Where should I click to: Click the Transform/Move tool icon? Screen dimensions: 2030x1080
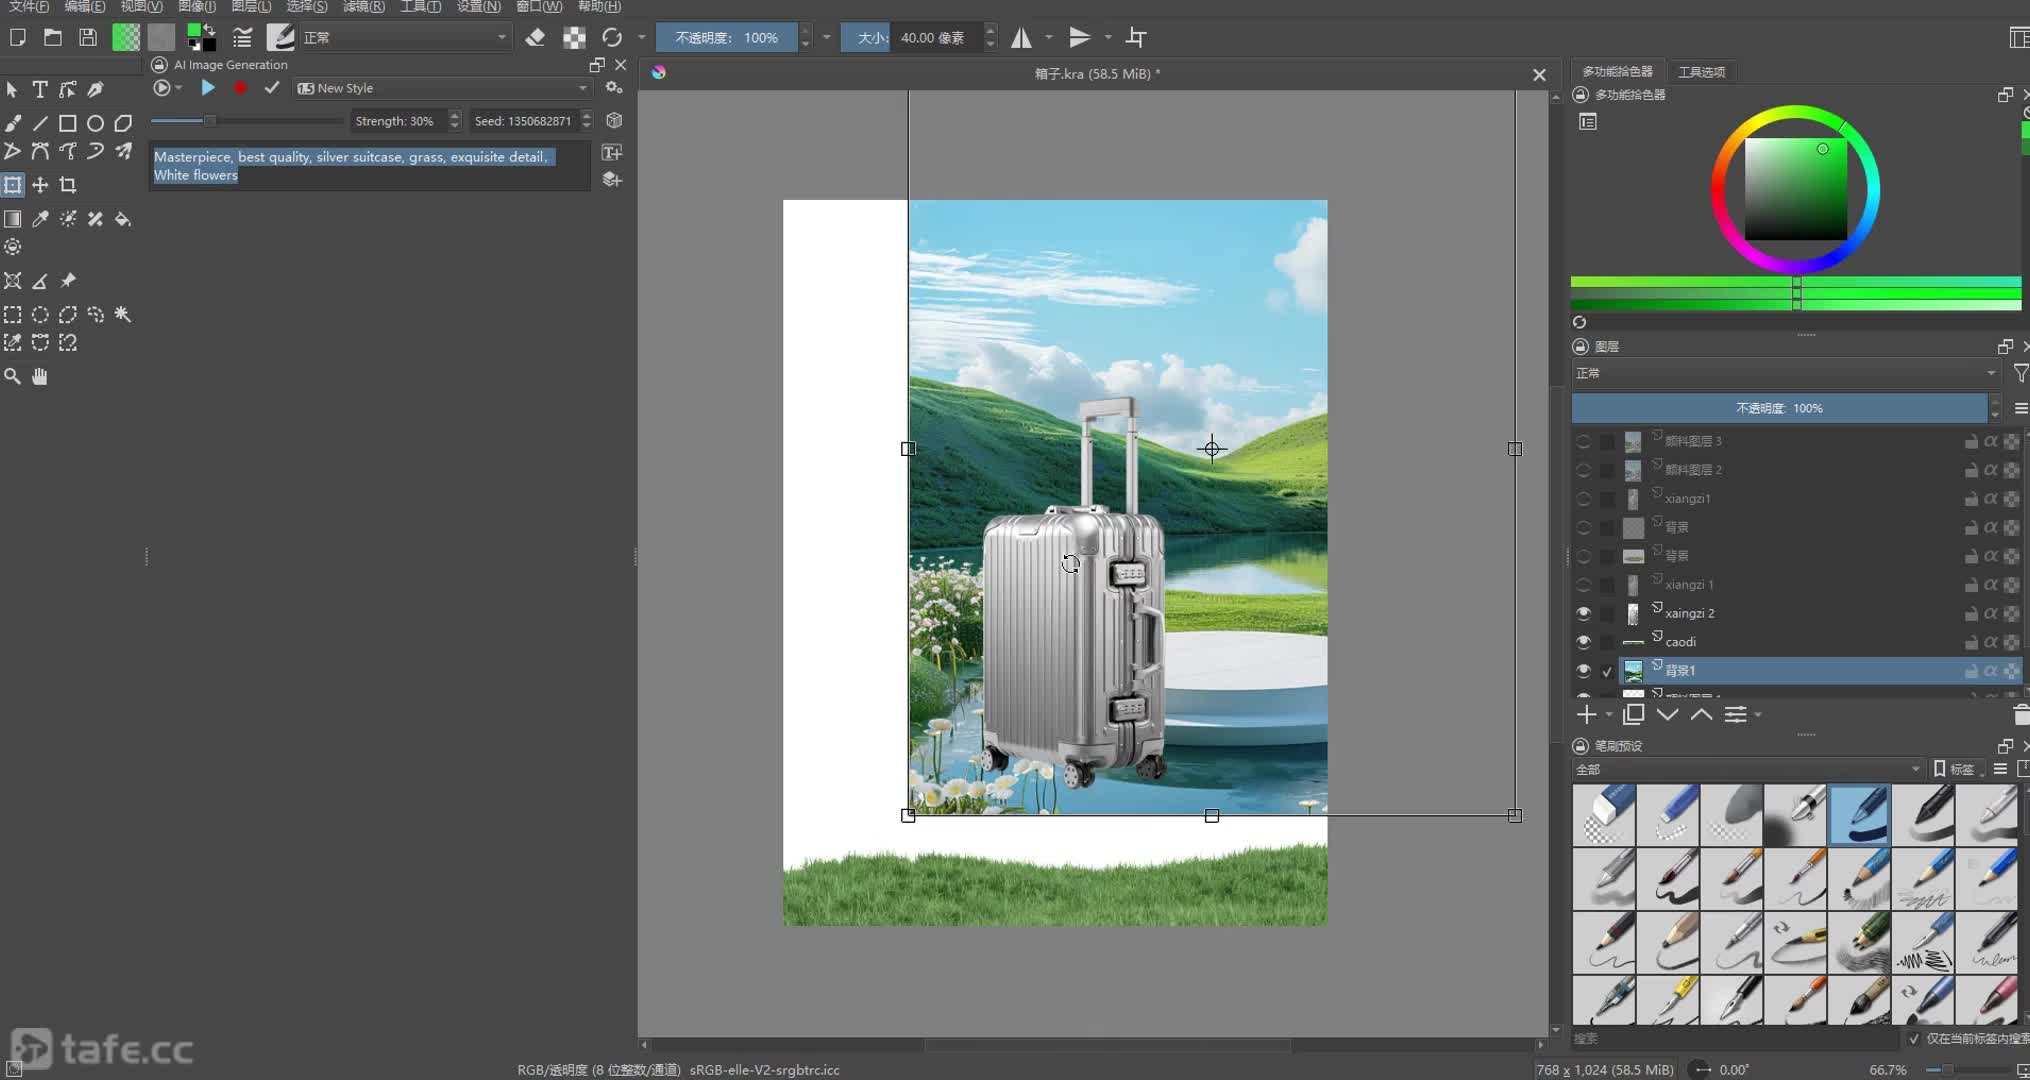[x=13, y=184]
